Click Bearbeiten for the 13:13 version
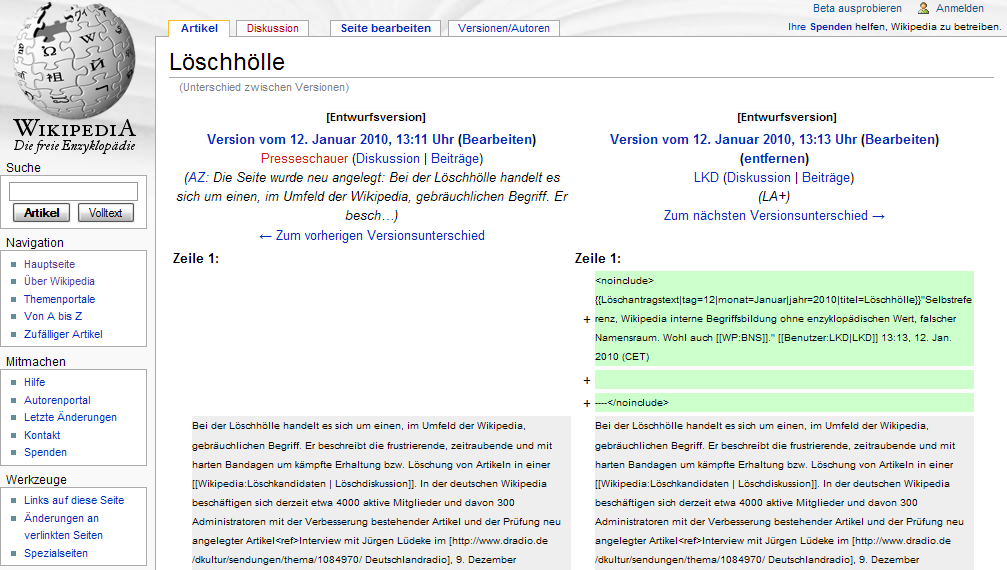Viewport: 1007px width, 570px height. tap(900, 139)
